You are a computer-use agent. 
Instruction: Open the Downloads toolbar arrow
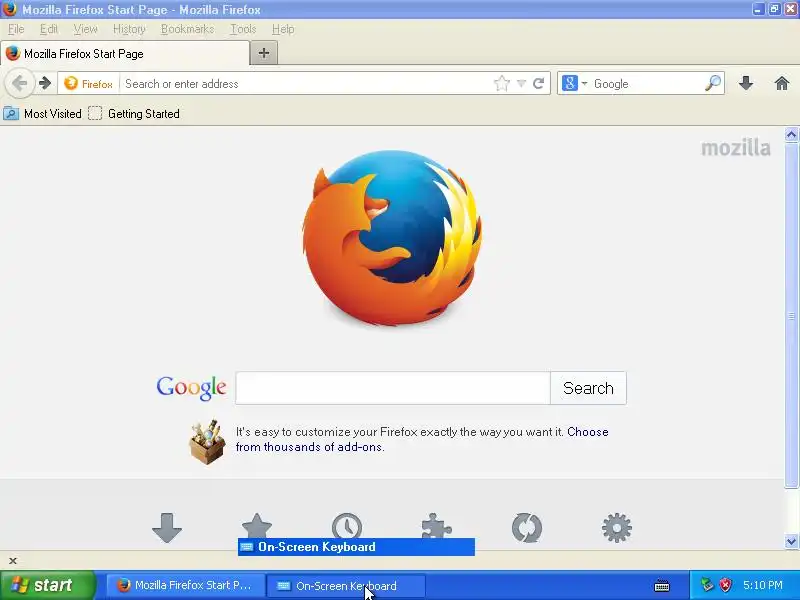(746, 83)
